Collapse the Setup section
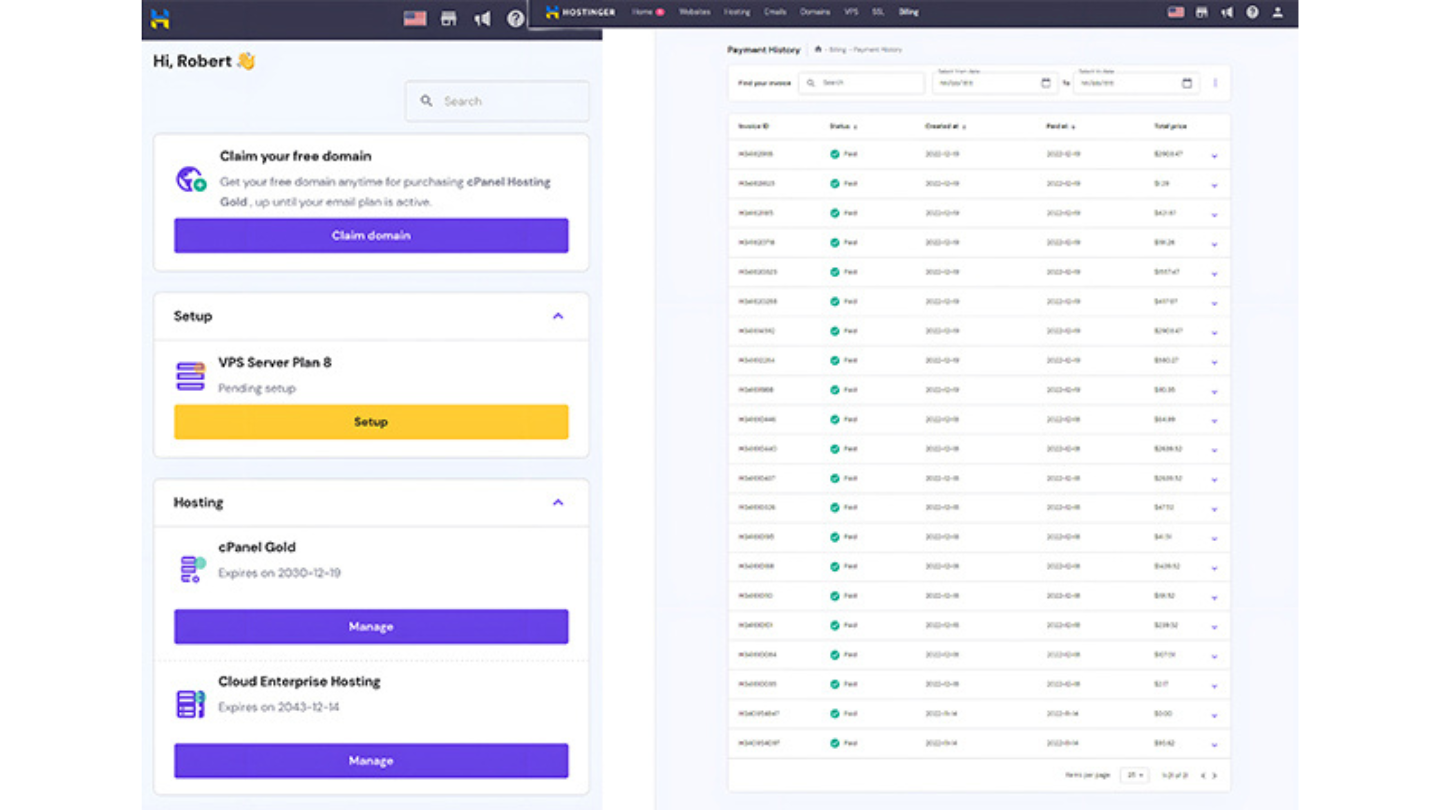 point(558,316)
